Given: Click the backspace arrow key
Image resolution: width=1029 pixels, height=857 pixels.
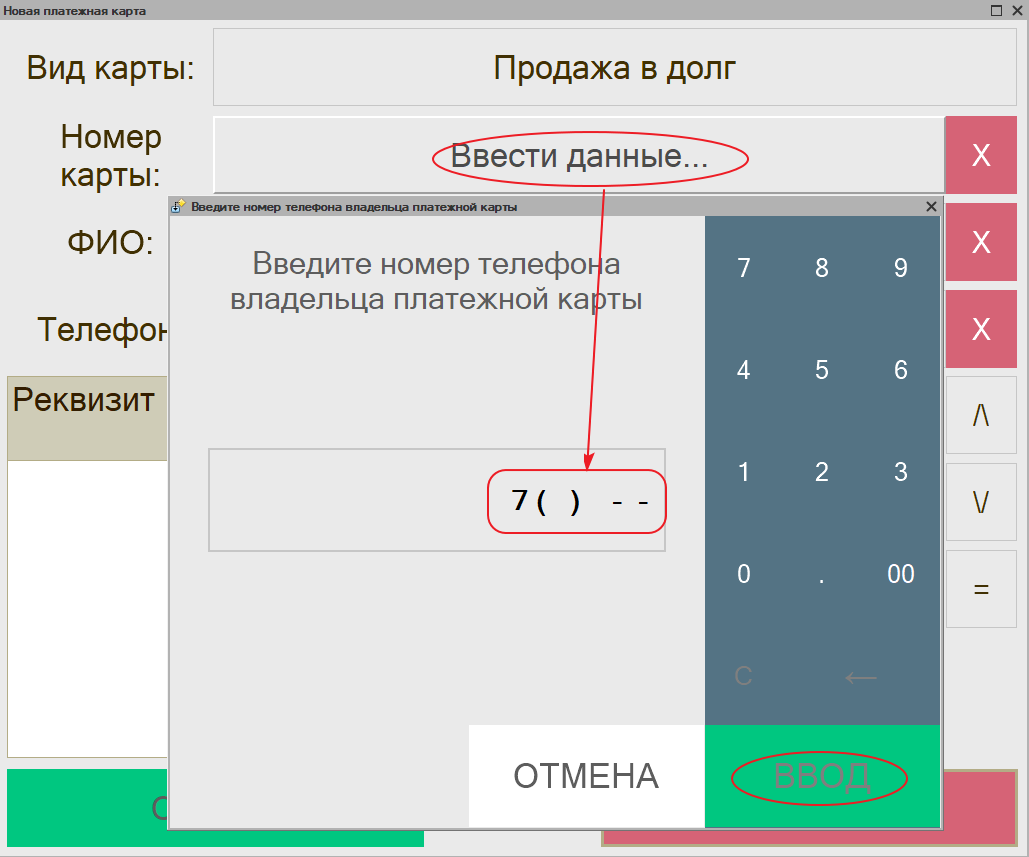Looking at the screenshot, I should 861,676.
